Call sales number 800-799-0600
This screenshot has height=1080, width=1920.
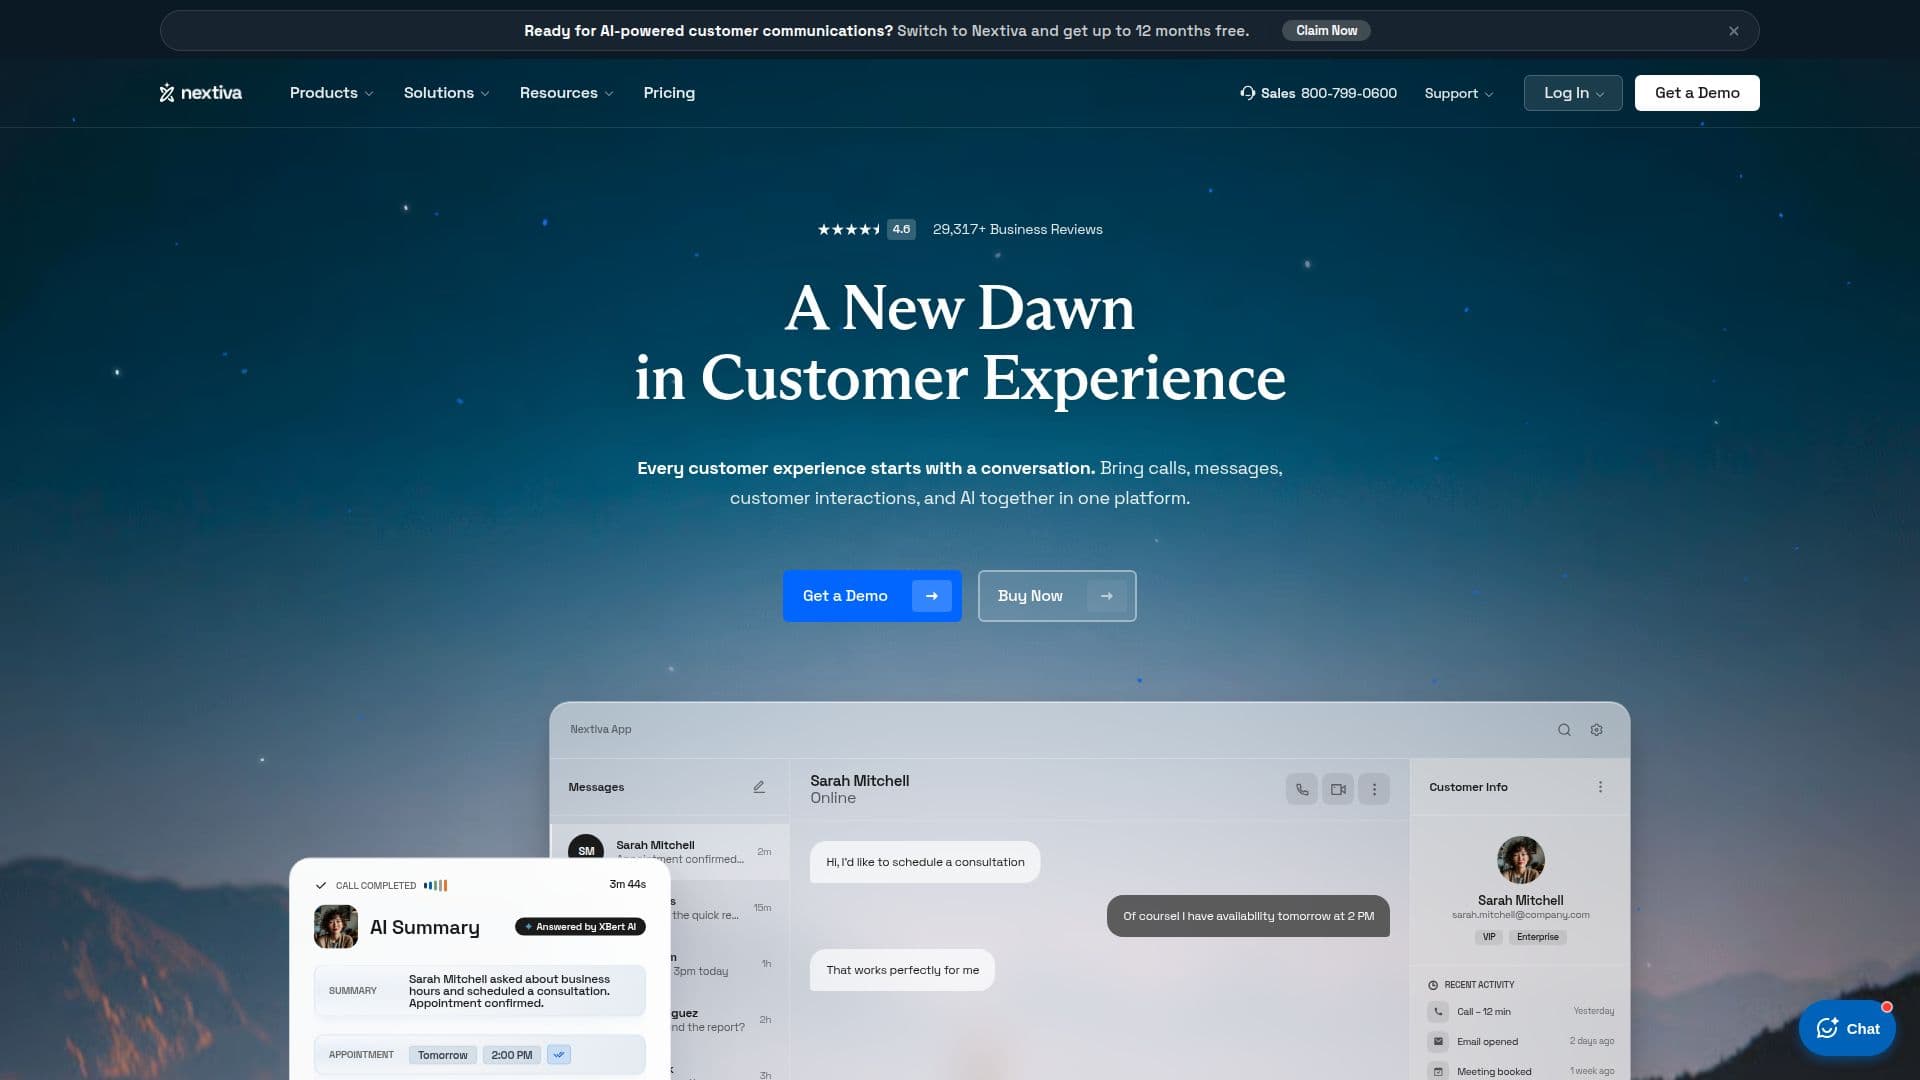point(1348,93)
